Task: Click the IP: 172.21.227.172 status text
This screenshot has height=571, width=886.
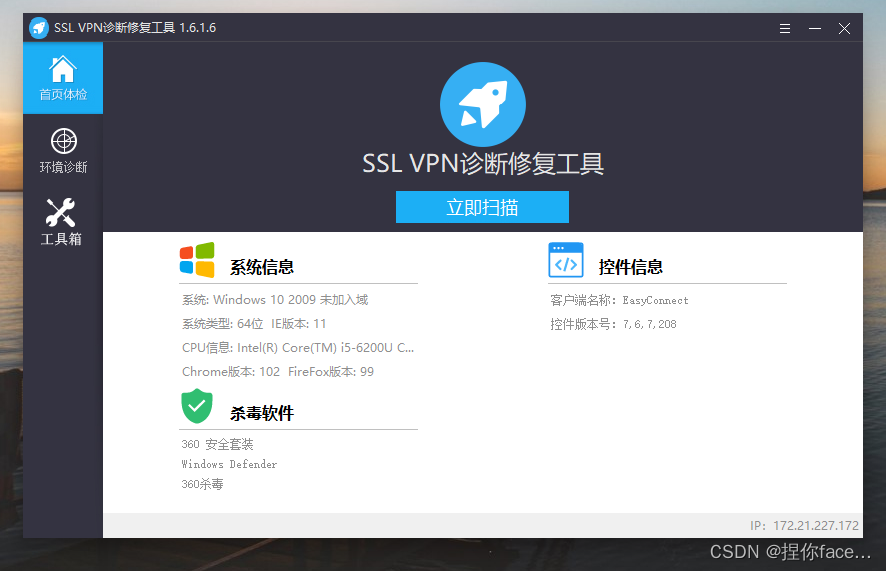Action: (804, 526)
